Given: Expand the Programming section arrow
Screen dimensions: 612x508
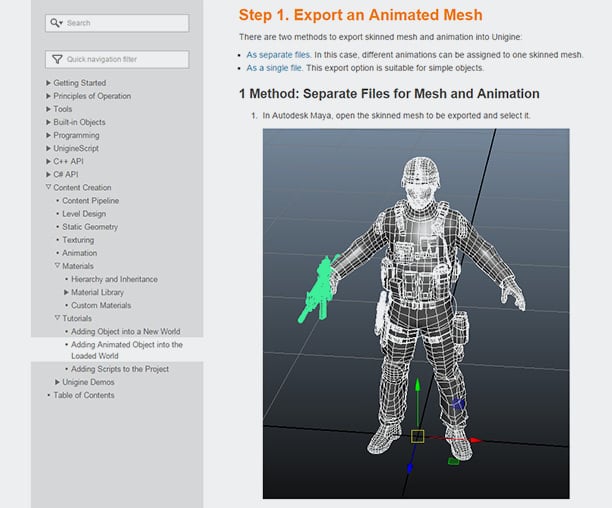Looking at the screenshot, I should click(48, 135).
